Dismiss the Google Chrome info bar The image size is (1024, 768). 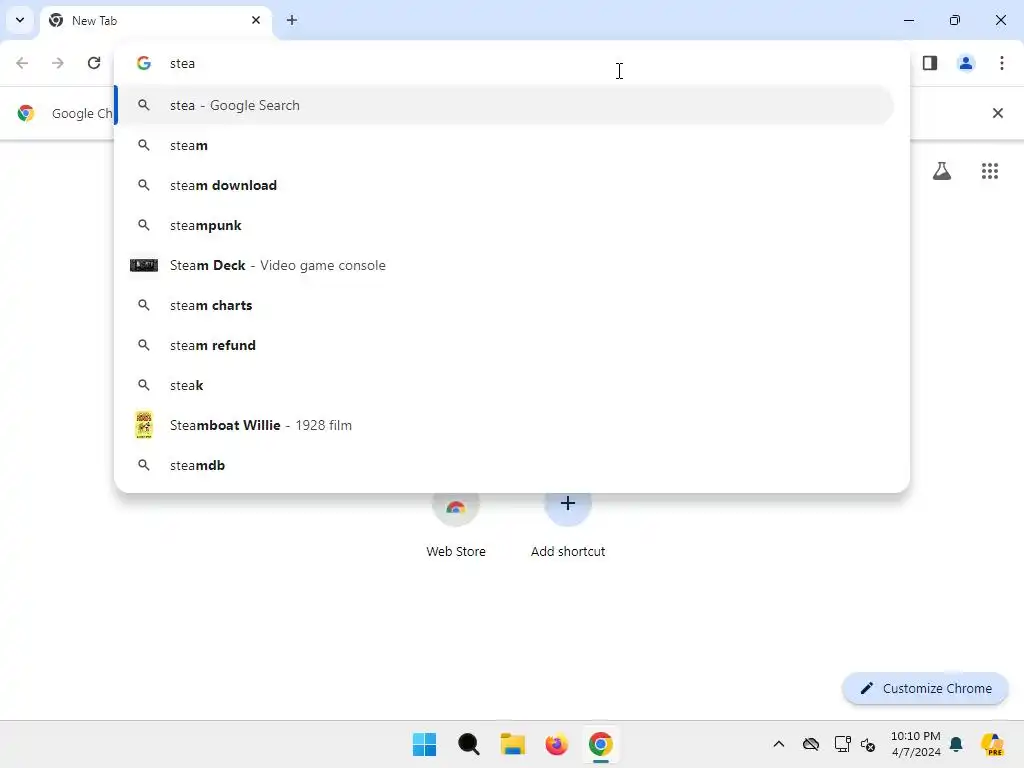tap(998, 113)
